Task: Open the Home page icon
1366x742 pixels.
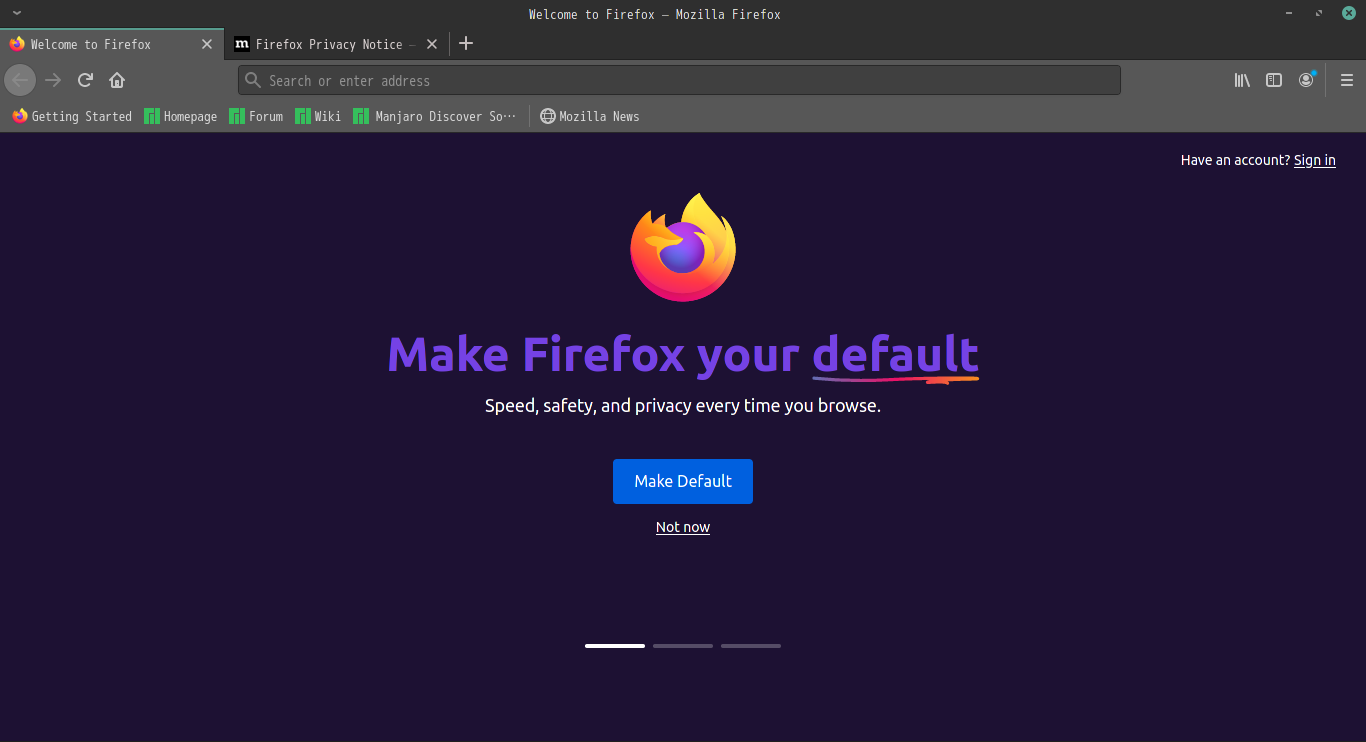Action: 117,80
